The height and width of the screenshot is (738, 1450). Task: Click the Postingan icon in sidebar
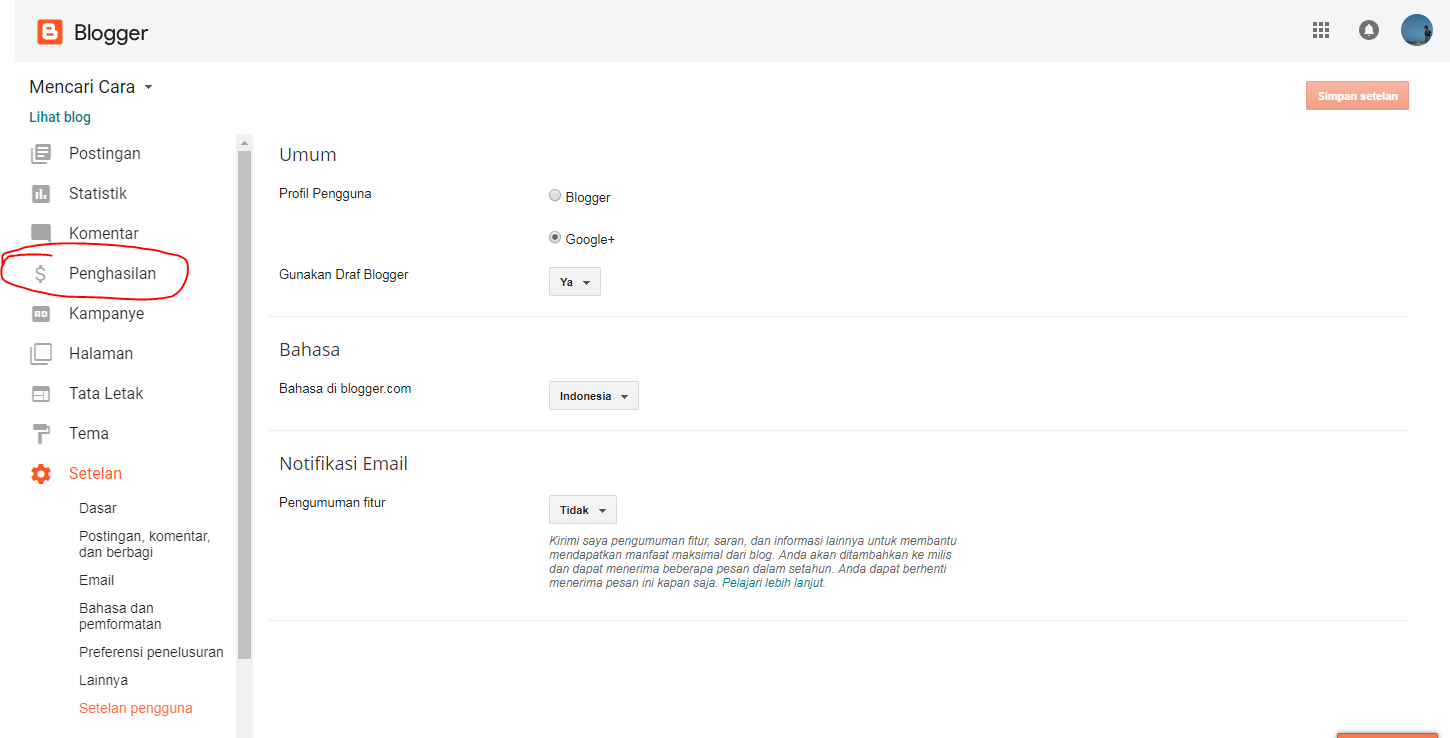click(41, 154)
